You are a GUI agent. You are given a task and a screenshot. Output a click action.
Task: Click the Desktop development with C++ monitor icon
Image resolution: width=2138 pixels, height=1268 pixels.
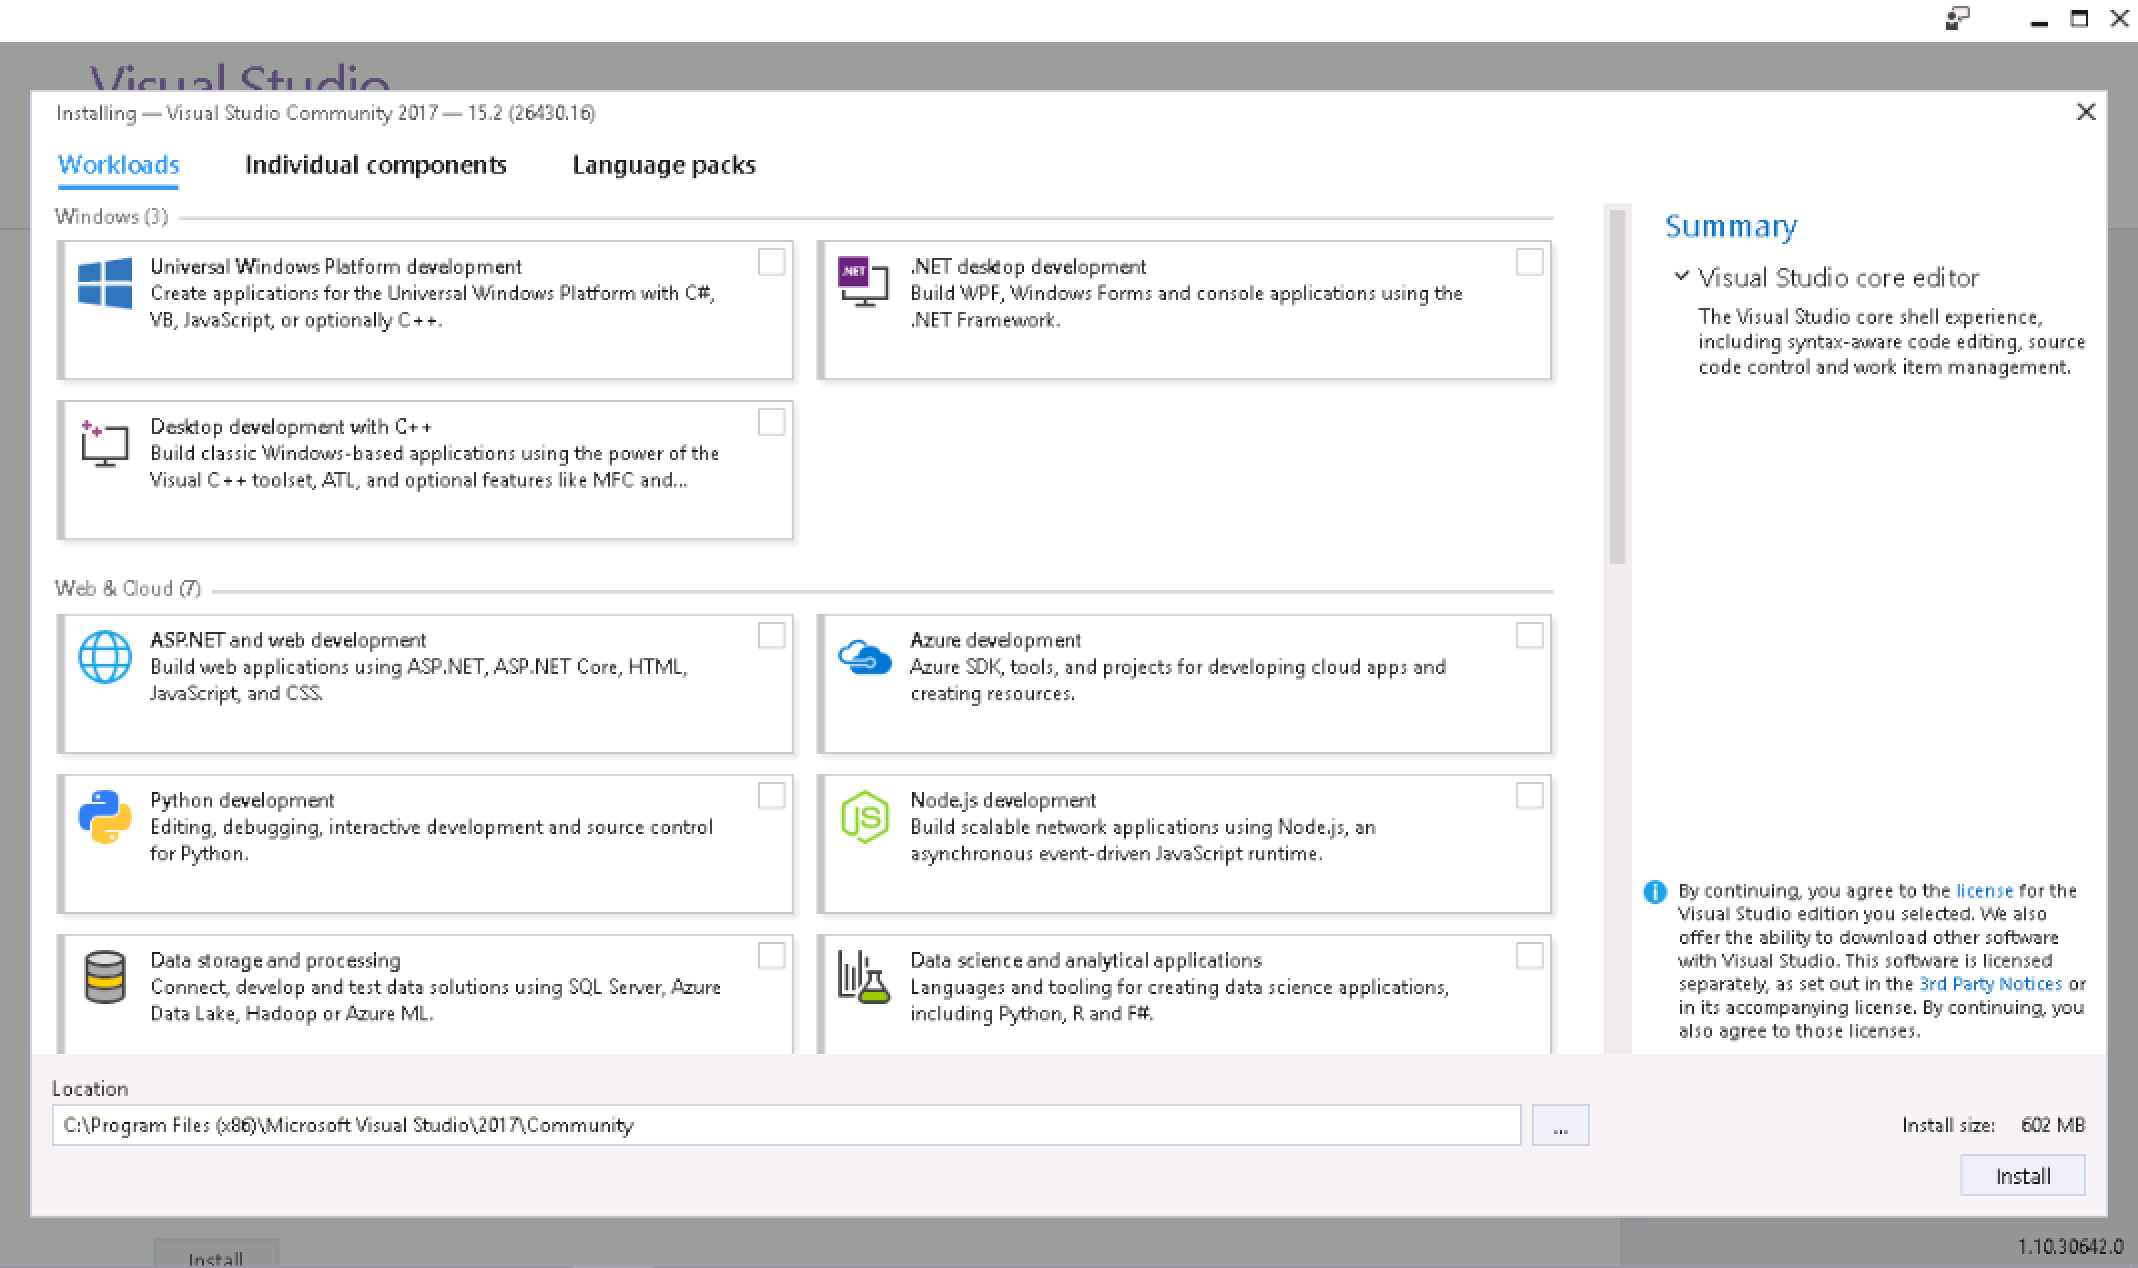105,443
